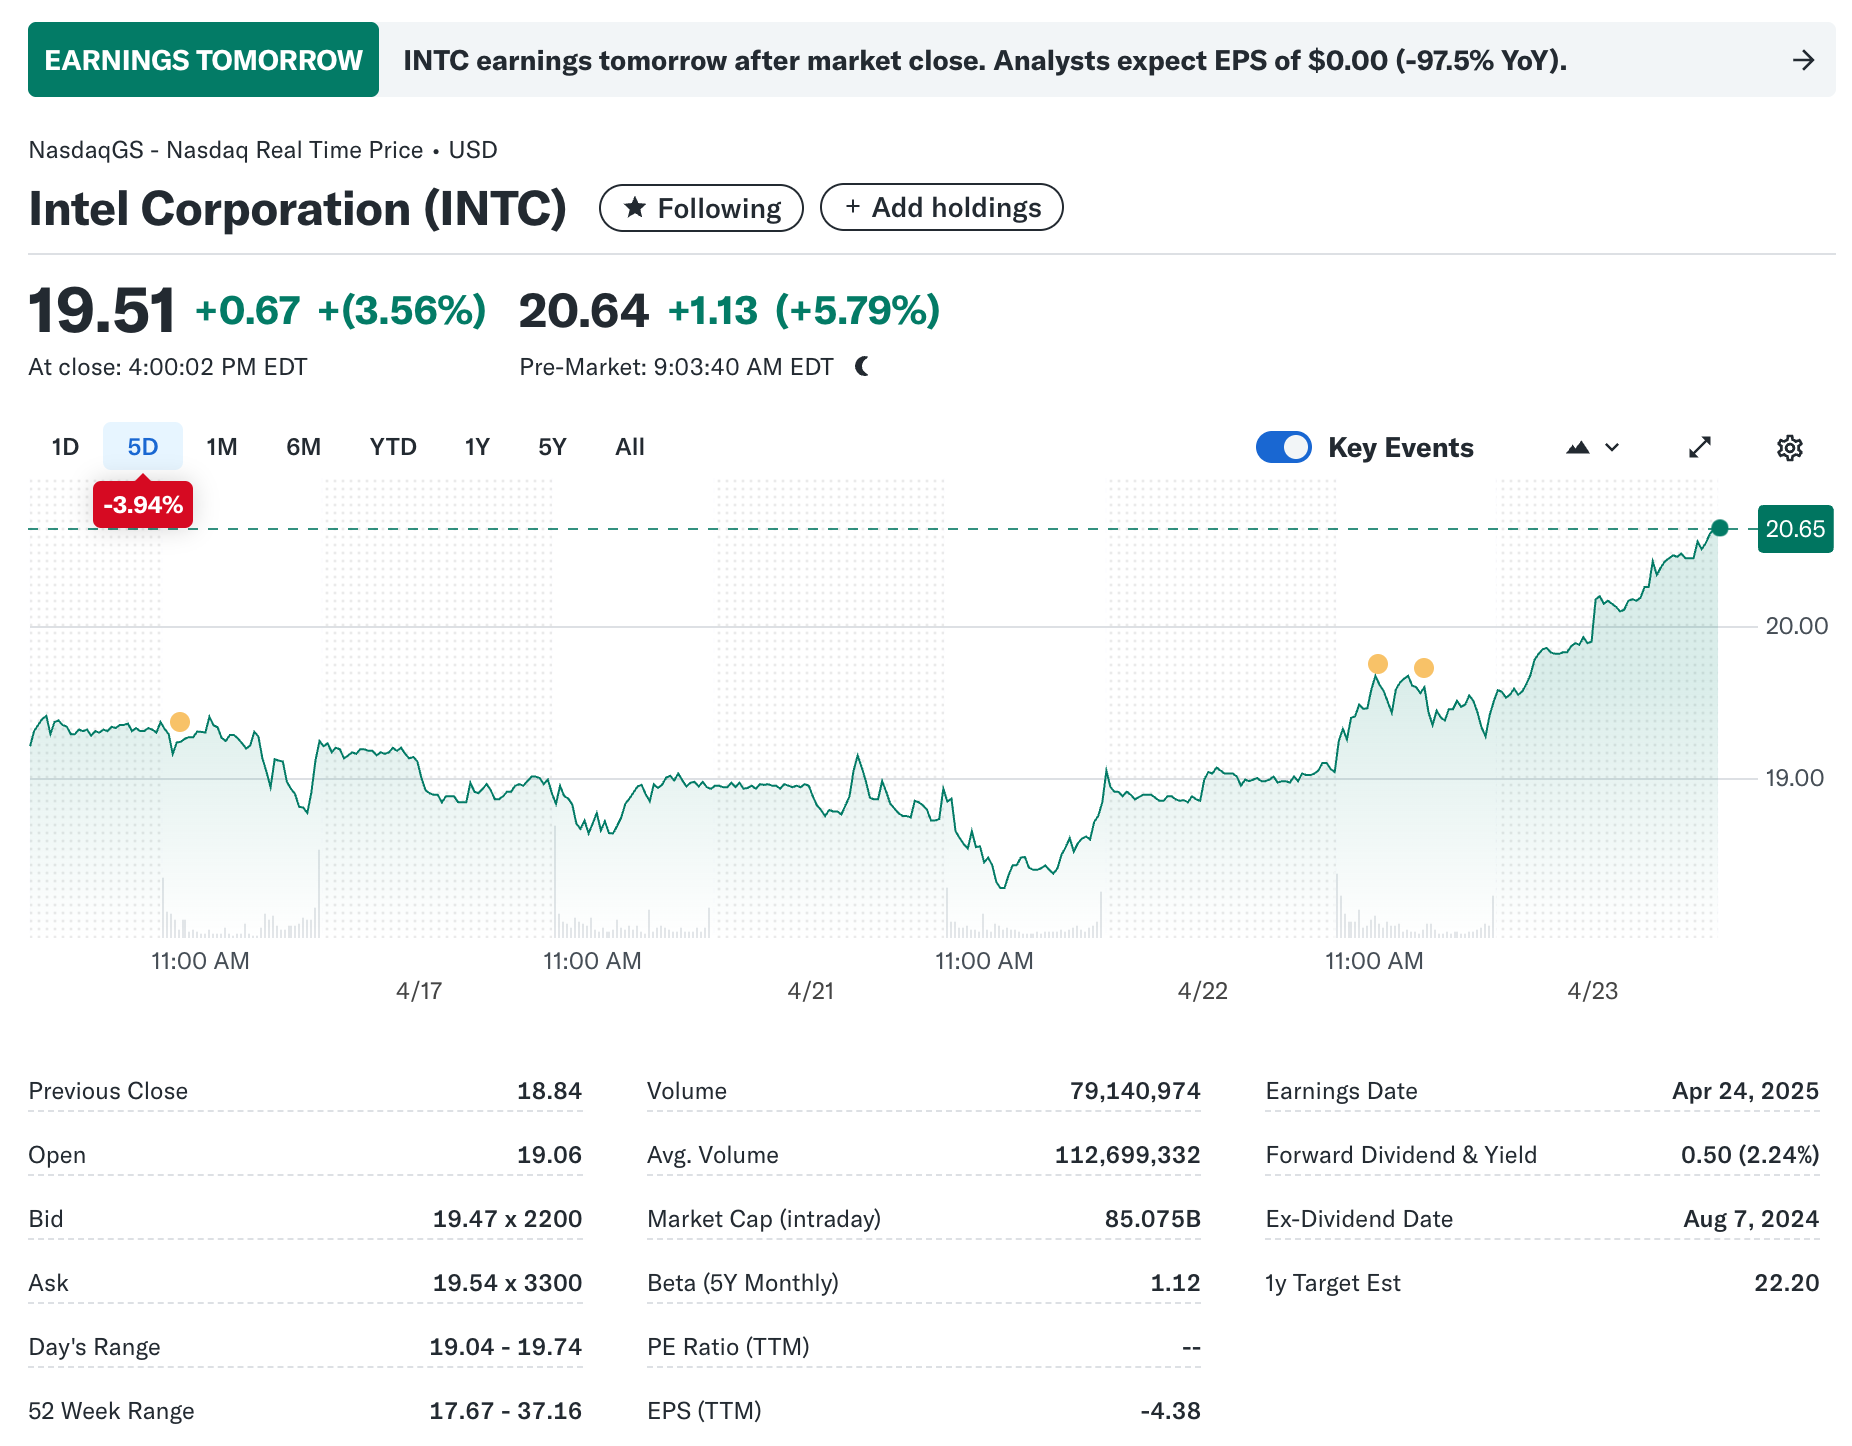The image size is (1852, 1446).
Task: Click Avg. Volume value 112,699,332
Action: pyautogui.click(x=1127, y=1155)
